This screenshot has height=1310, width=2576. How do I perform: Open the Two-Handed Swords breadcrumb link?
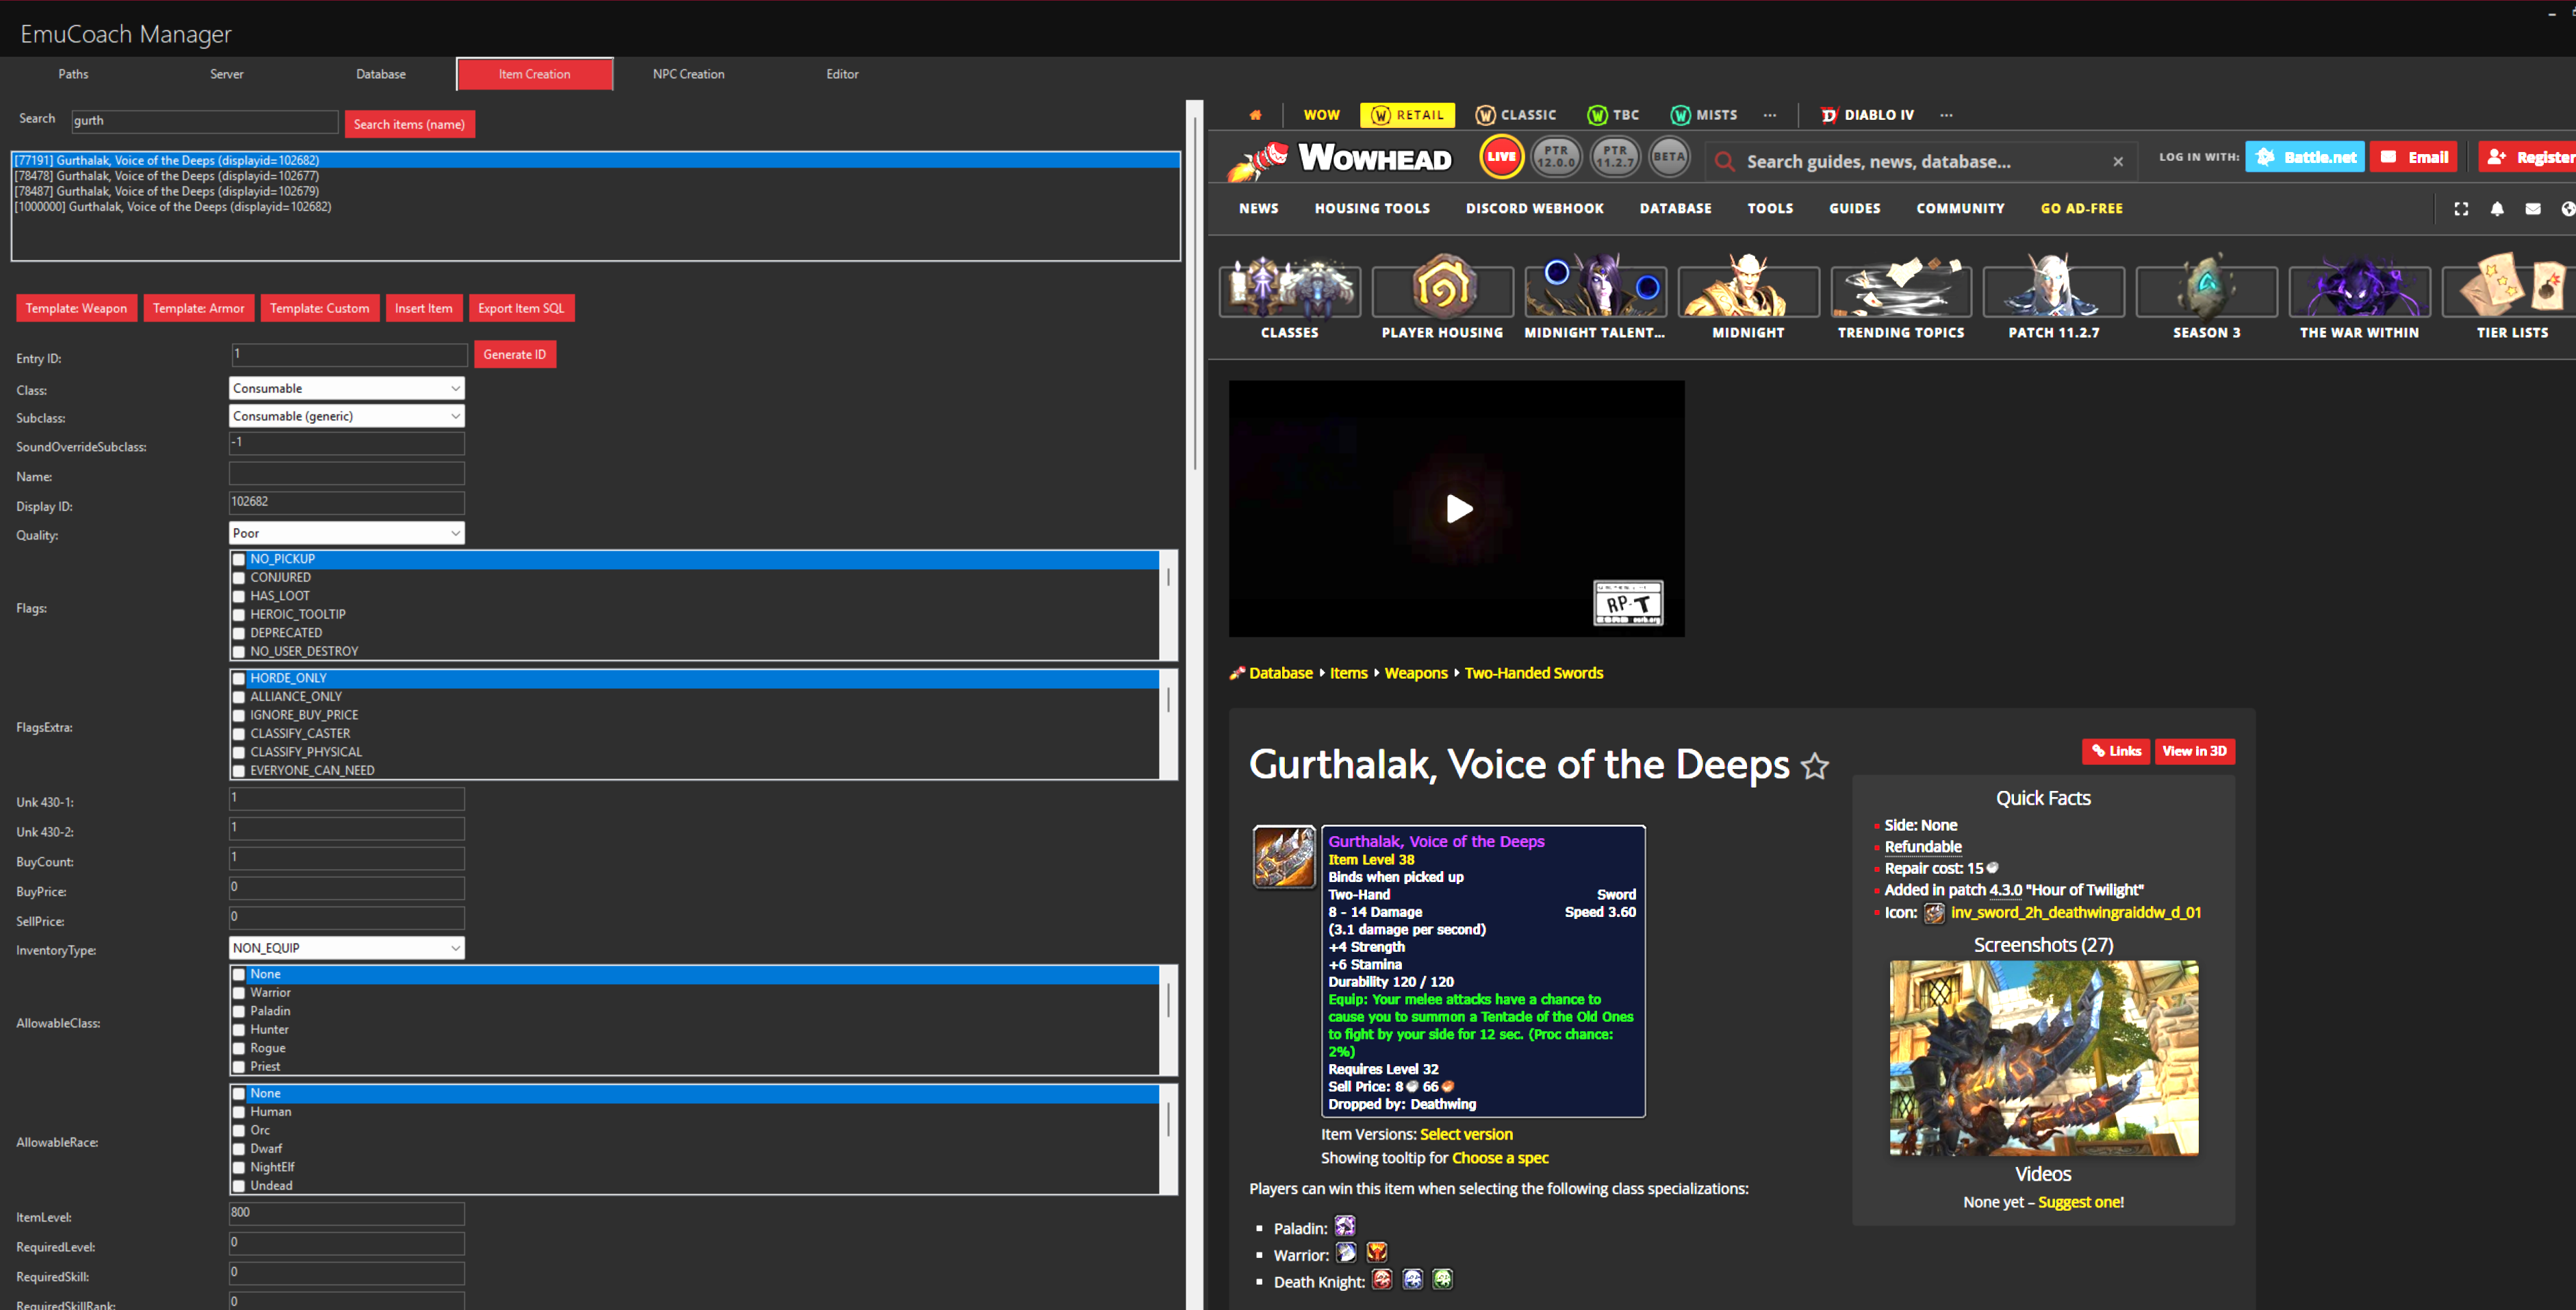point(1533,672)
